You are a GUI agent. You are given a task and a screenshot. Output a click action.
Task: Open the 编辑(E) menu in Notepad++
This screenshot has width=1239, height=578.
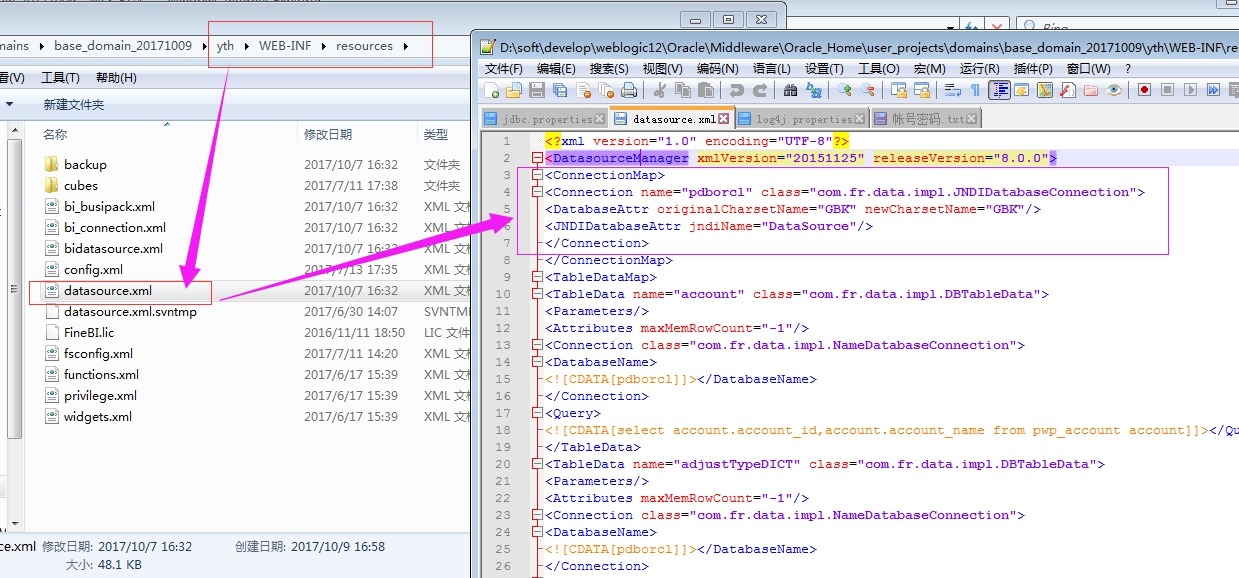pos(556,68)
